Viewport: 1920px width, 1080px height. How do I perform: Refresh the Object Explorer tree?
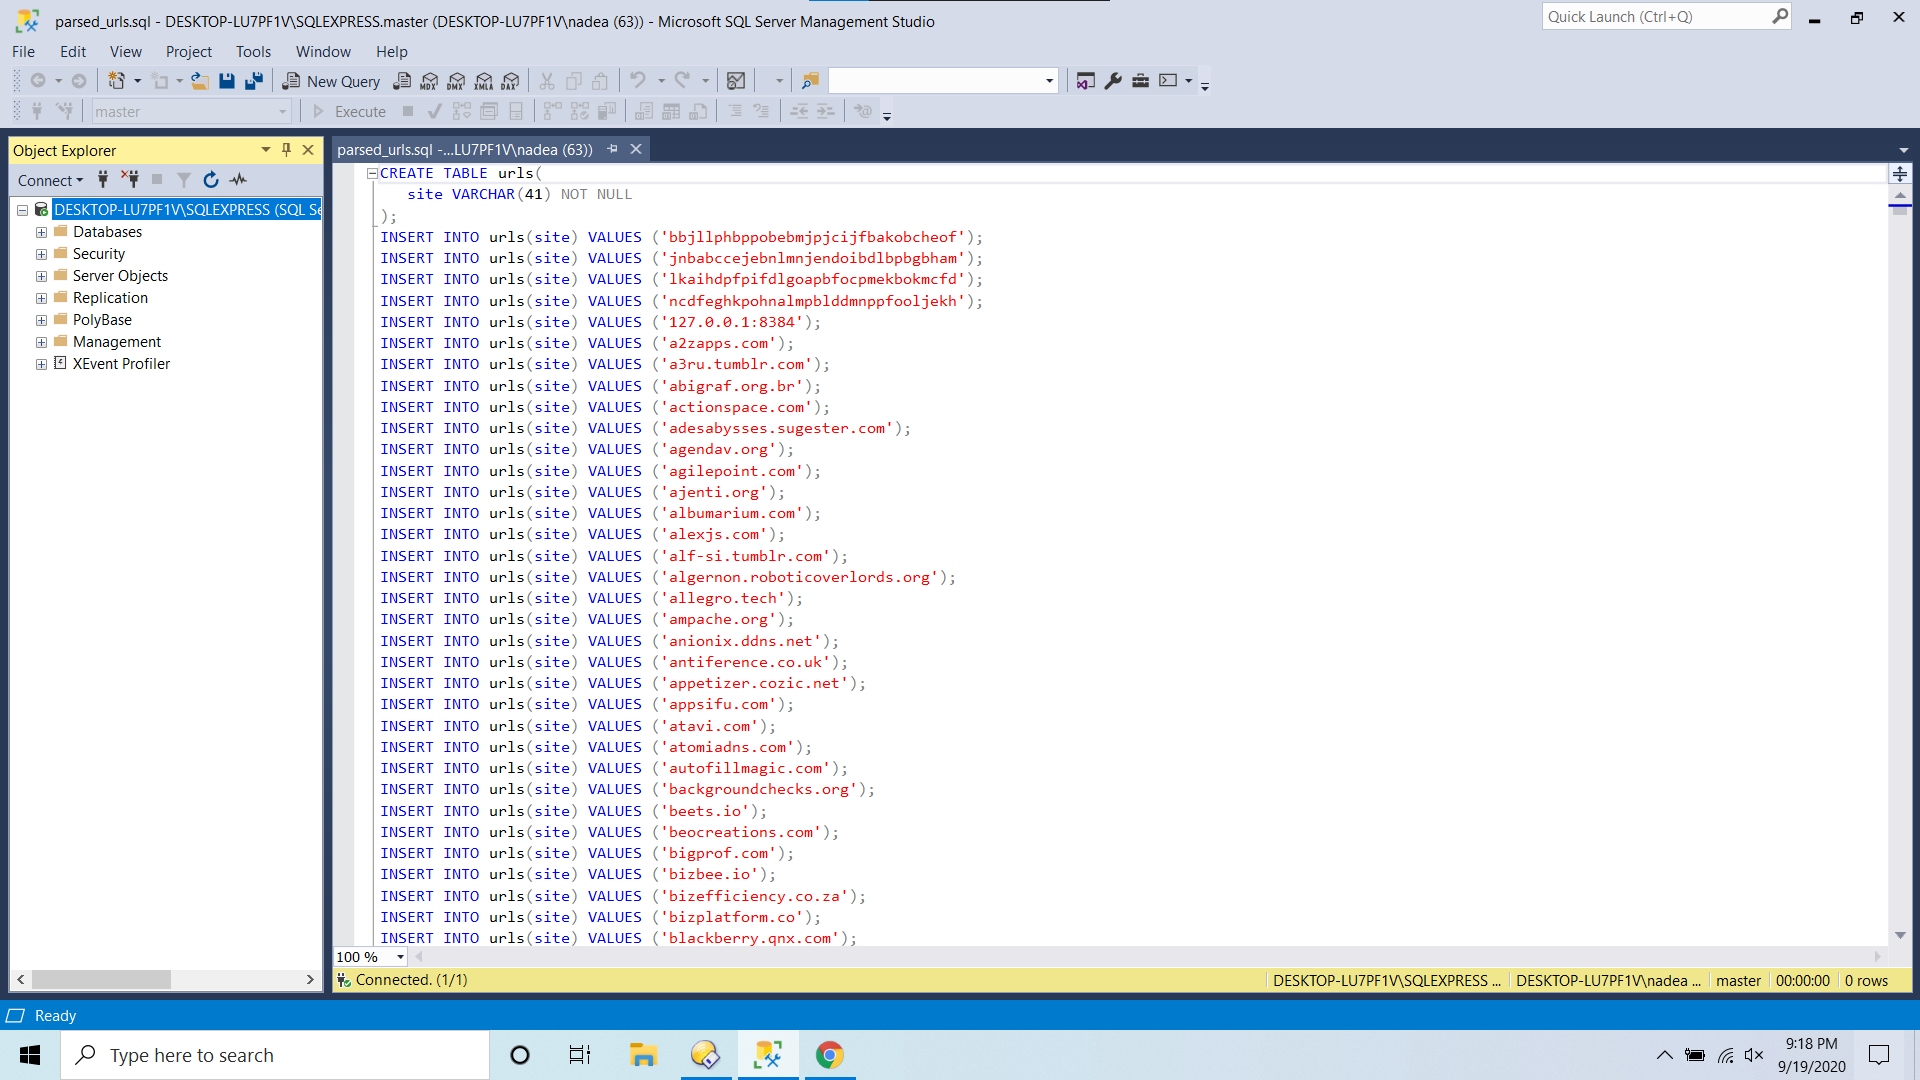point(211,180)
